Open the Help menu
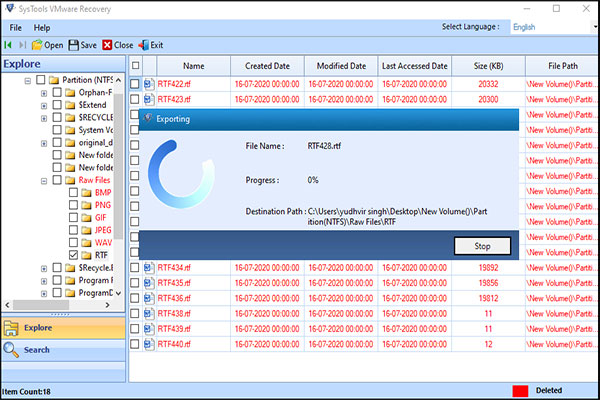600x400 pixels. click(41, 27)
